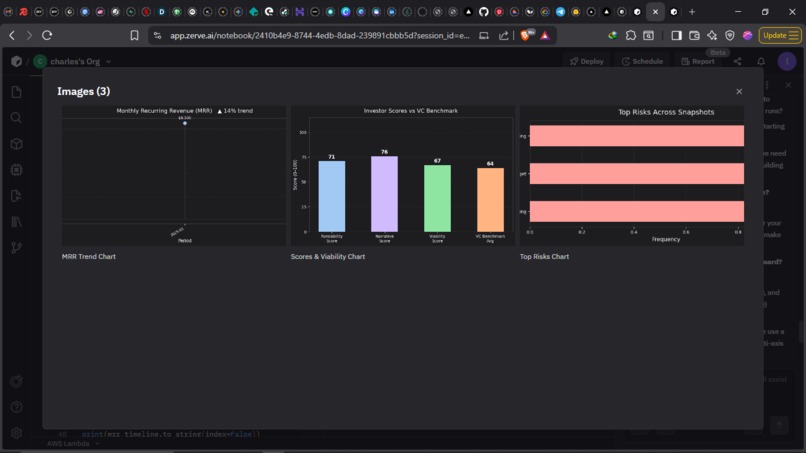This screenshot has width=806, height=453.
Task: Open the settings gear in sidebar
Action: (x=16, y=433)
